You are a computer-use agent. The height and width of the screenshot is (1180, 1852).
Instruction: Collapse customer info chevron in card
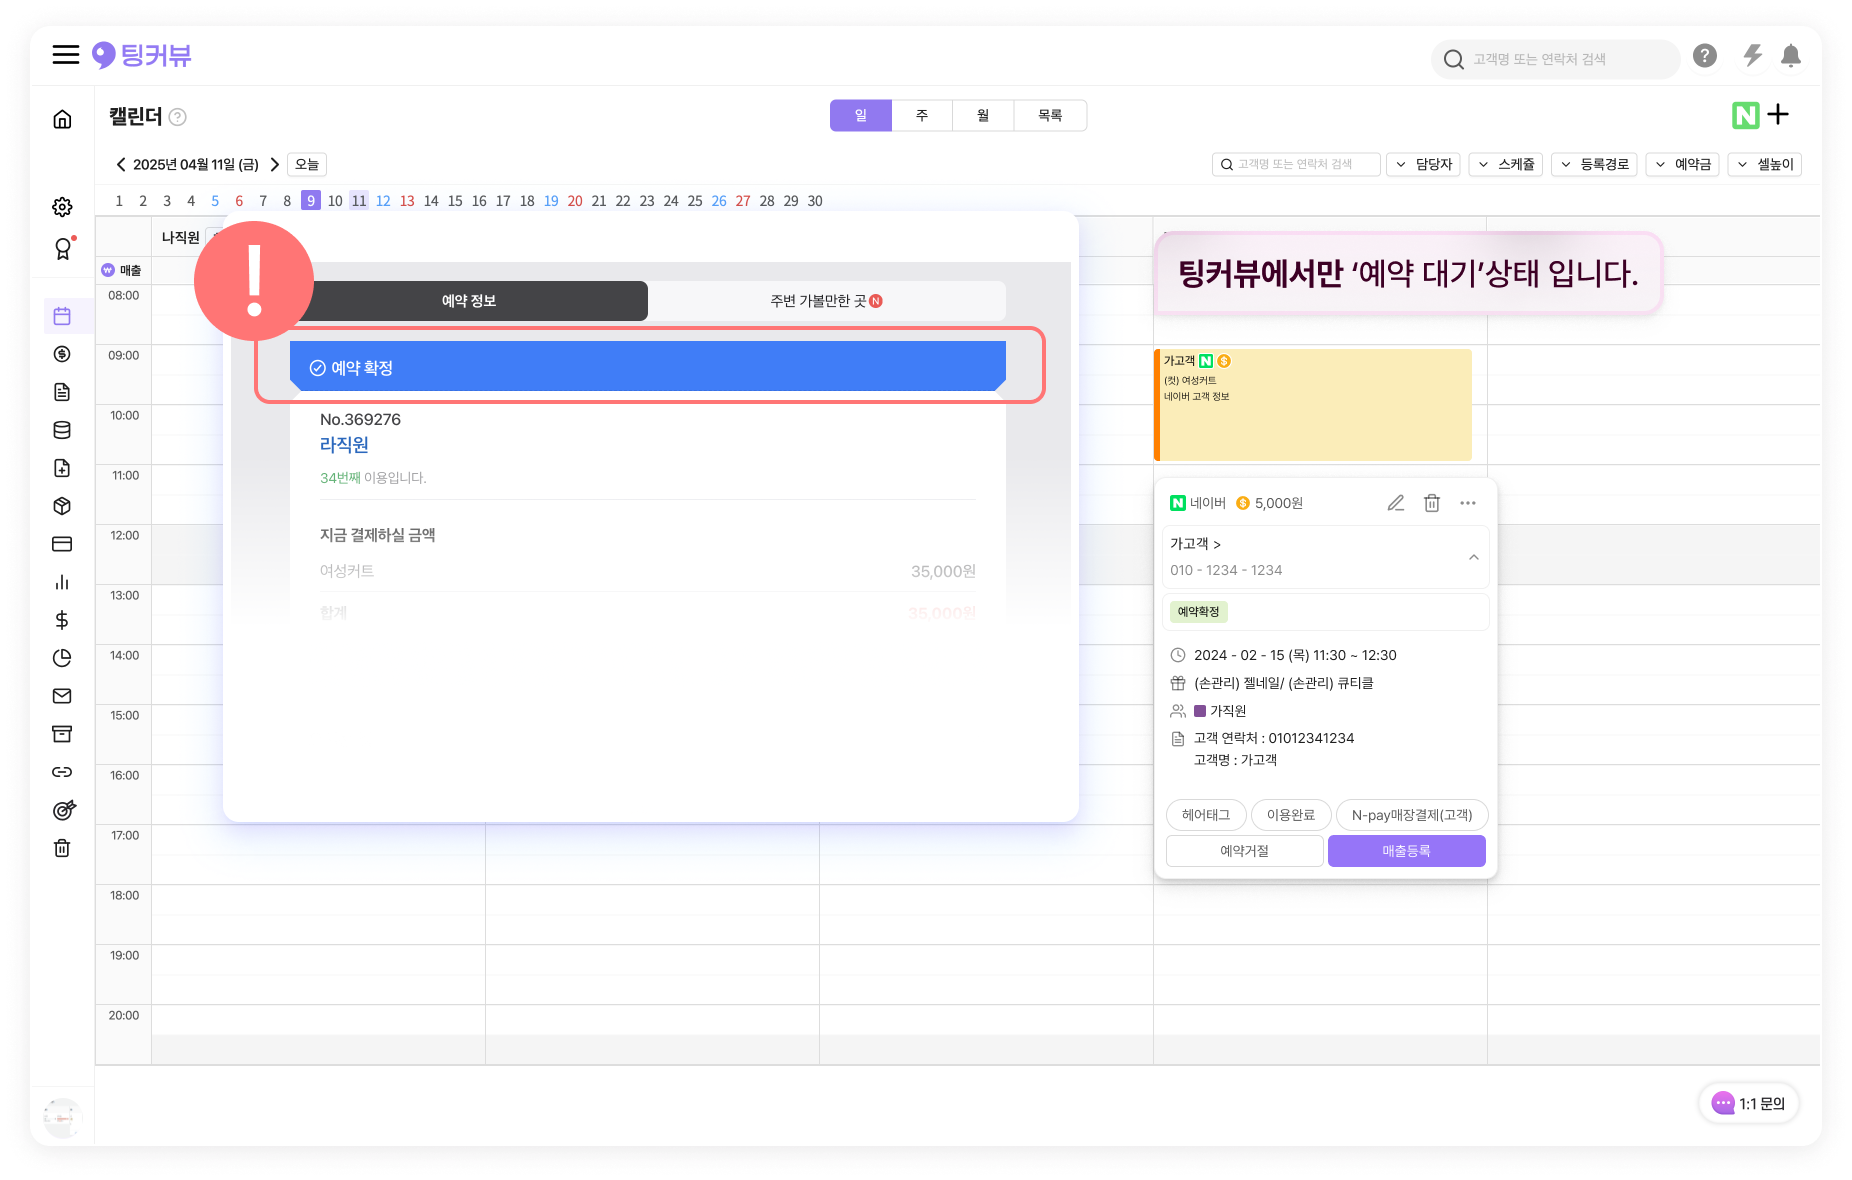coord(1474,557)
